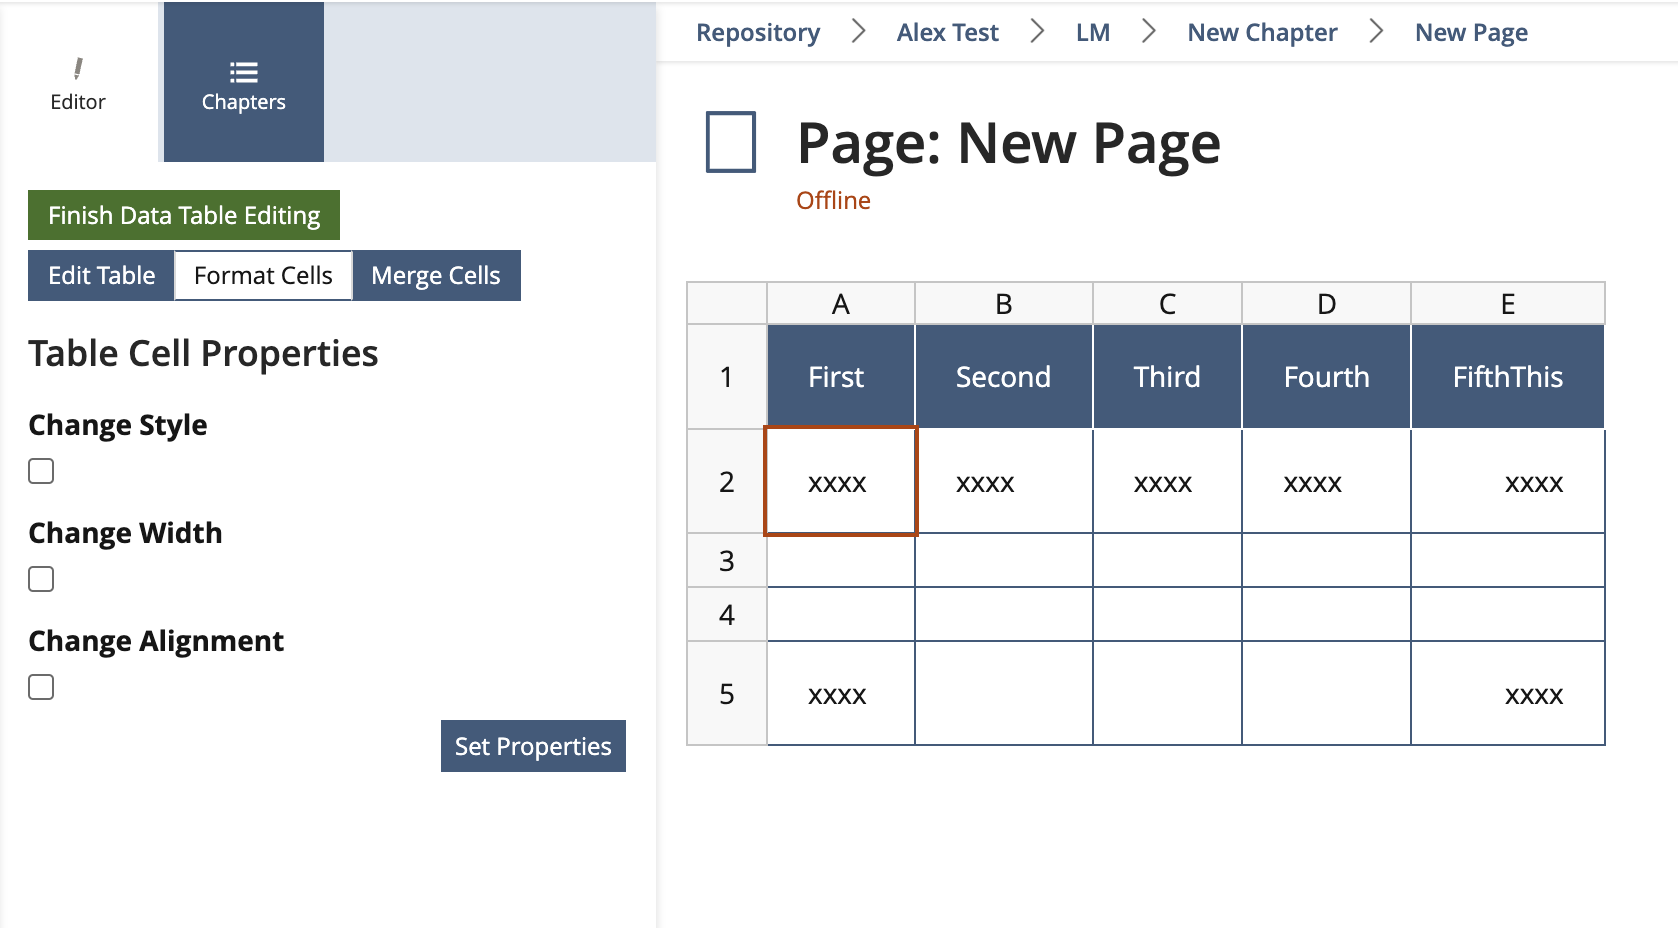Toggle the page select checkbox beside title

pyautogui.click(x=731, y=142)
